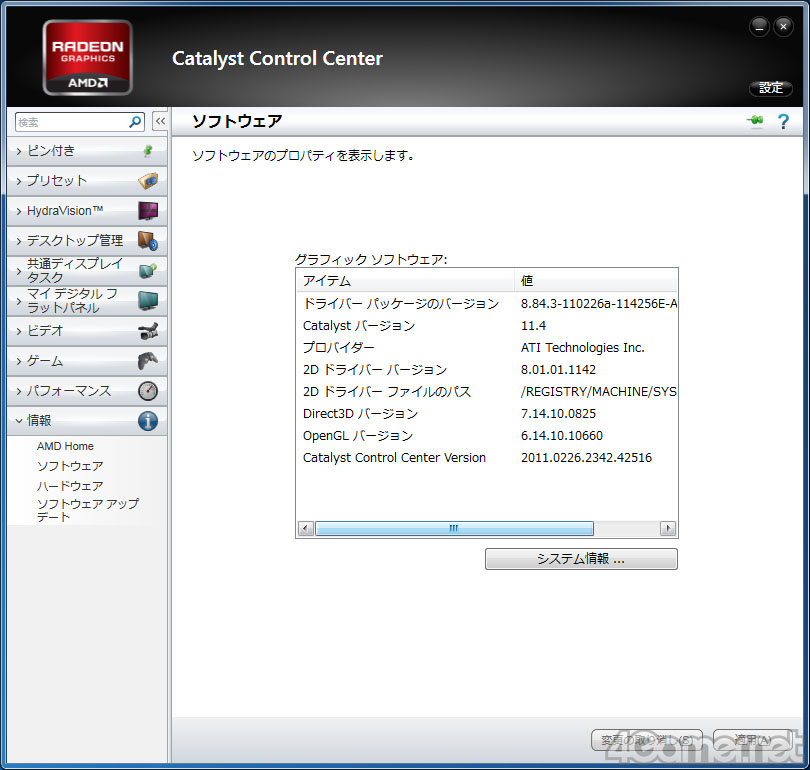The image size is (810, 770).
Task: Click the scrollbar right arrow
Action: (668, 528)
